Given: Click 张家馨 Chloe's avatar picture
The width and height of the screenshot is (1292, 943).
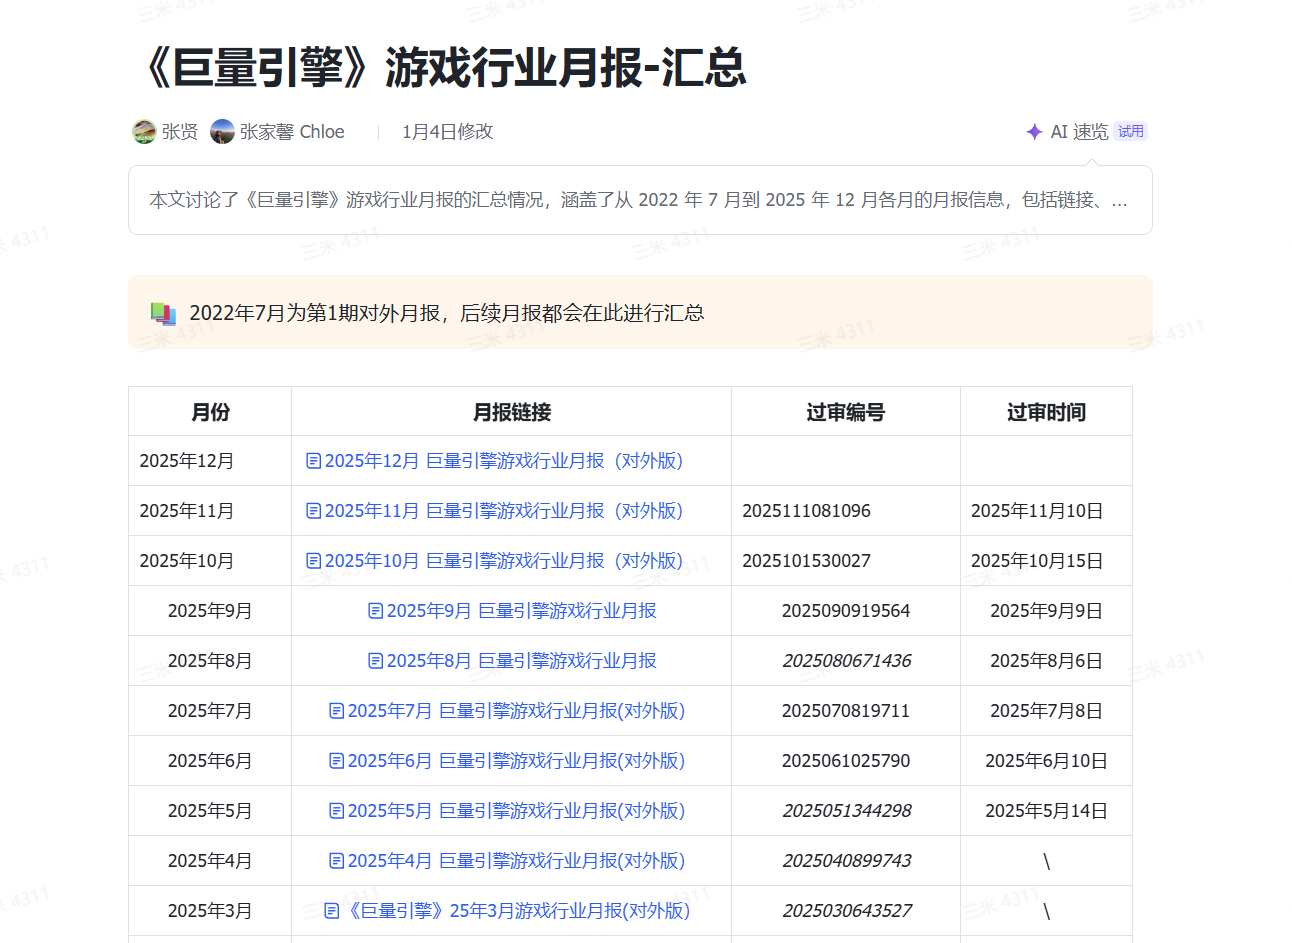Looking at the screenshot, I should click(x=222, y=131).
